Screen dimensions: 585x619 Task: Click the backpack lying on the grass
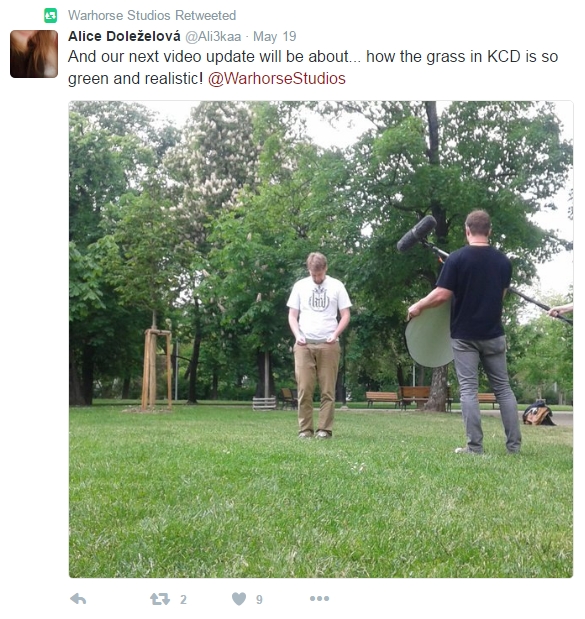(538, 413)
